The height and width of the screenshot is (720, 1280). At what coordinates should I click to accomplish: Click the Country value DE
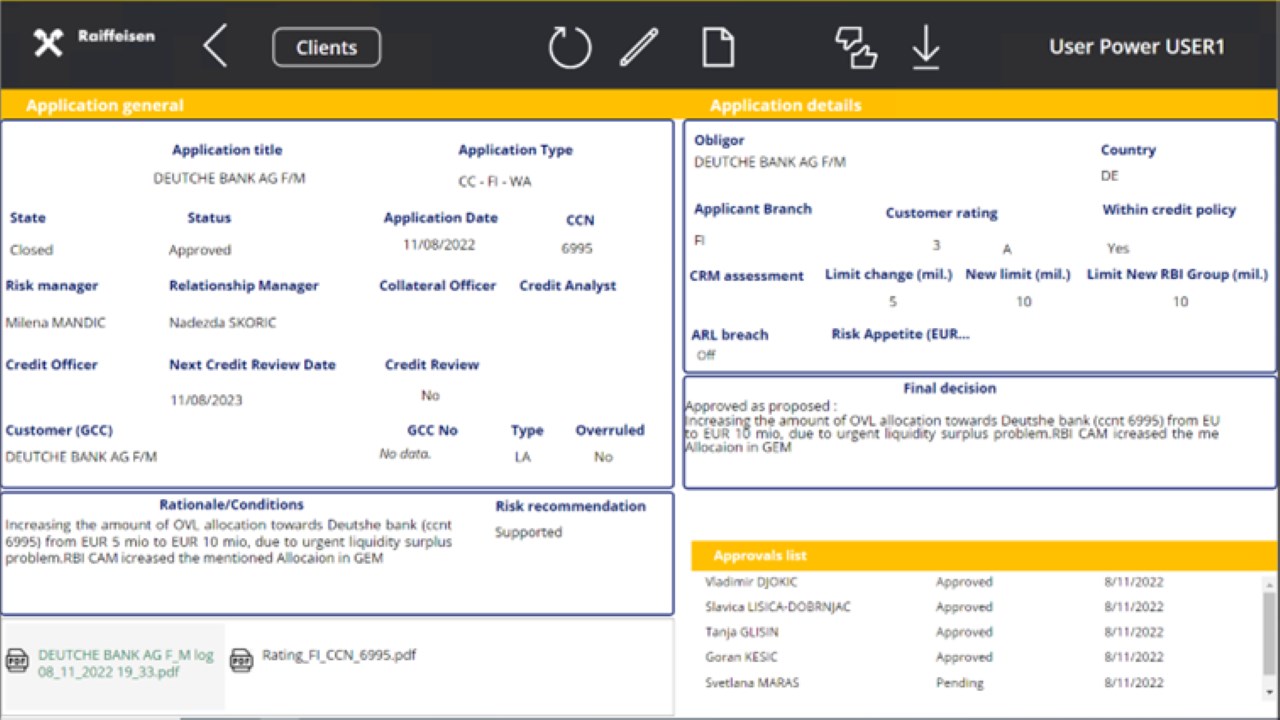[1110, 176]
